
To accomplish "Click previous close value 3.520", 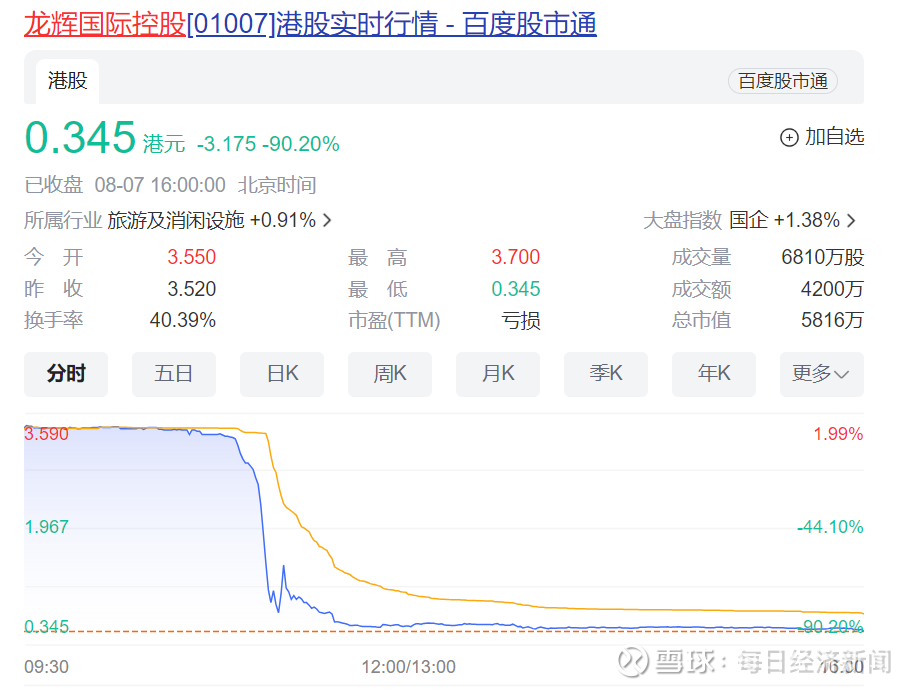I will point(192,289).
